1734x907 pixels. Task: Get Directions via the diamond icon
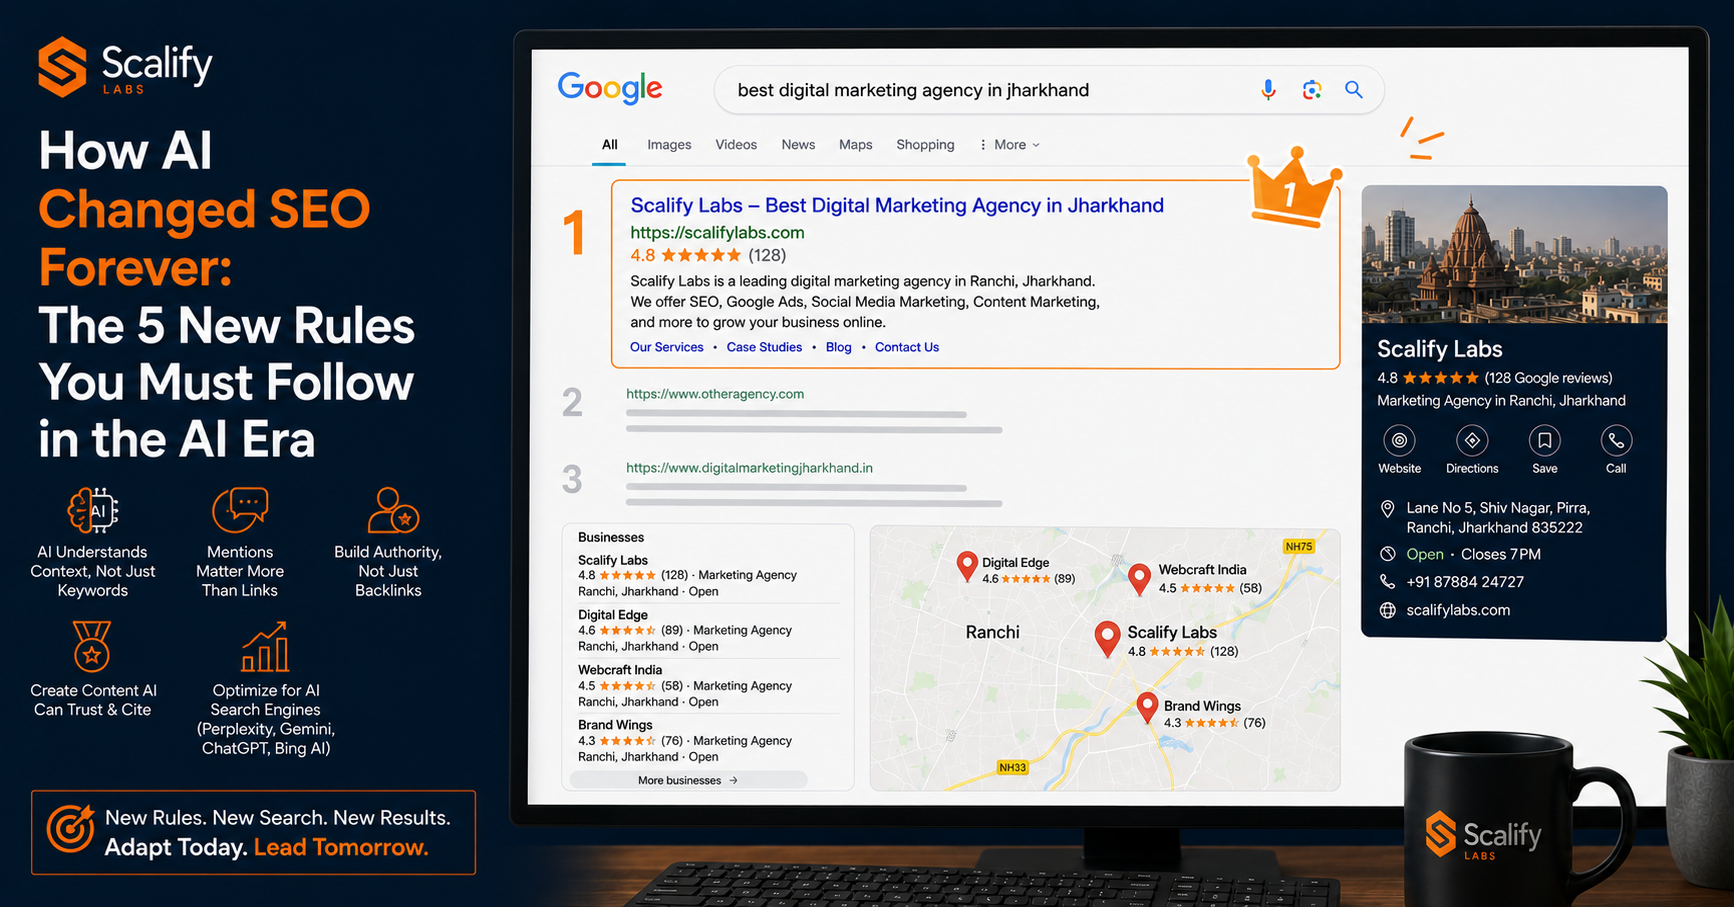(x=1472, y=440)
